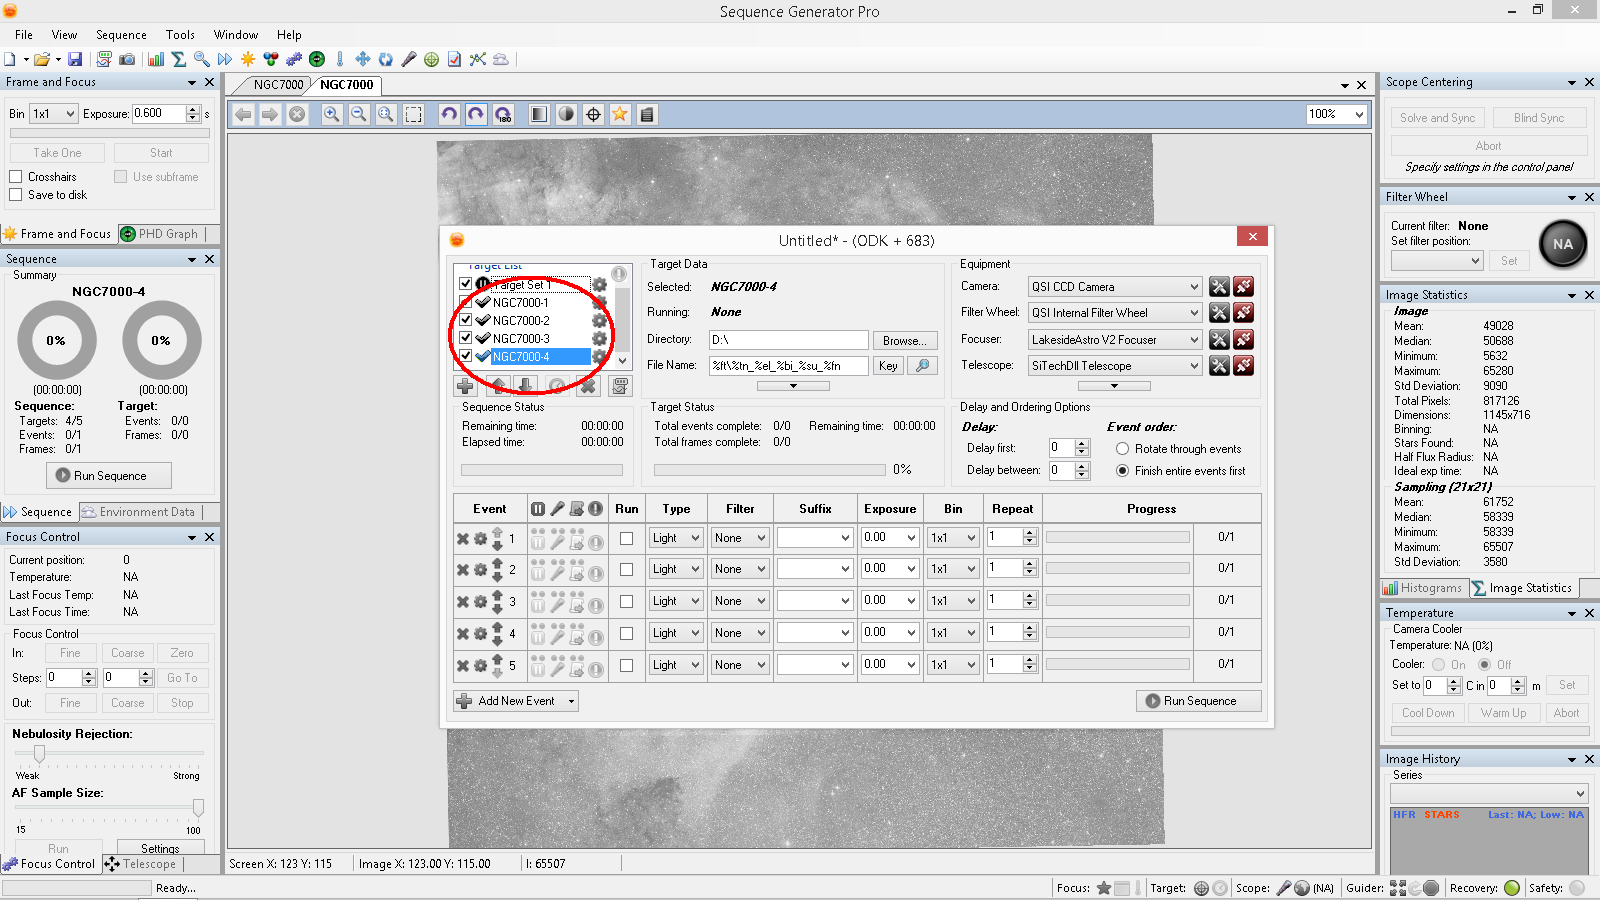Screen dimensions: 1600x900
Task: Add a new target with the plus icon
Action: (466, 385)
